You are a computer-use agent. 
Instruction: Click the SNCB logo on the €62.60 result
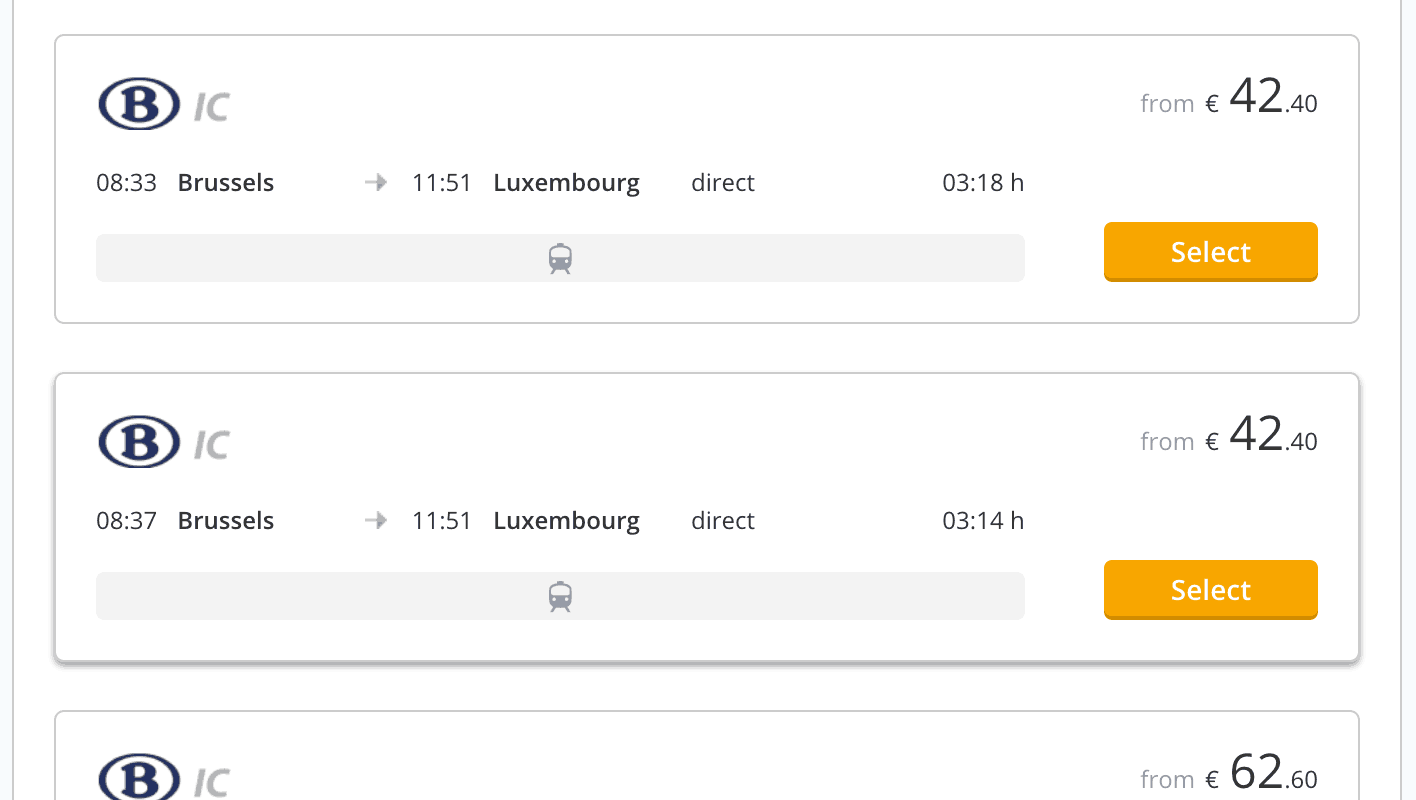[139, 779]
